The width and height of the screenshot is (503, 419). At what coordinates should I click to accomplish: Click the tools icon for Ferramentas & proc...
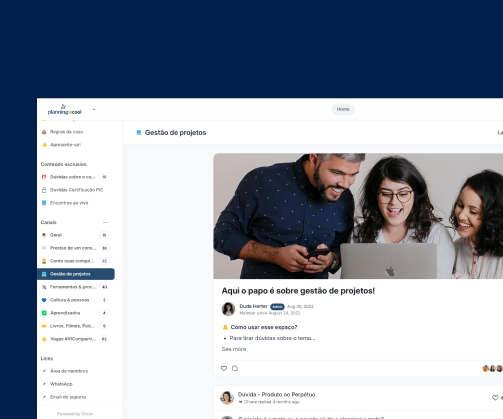tap(44, 287)
